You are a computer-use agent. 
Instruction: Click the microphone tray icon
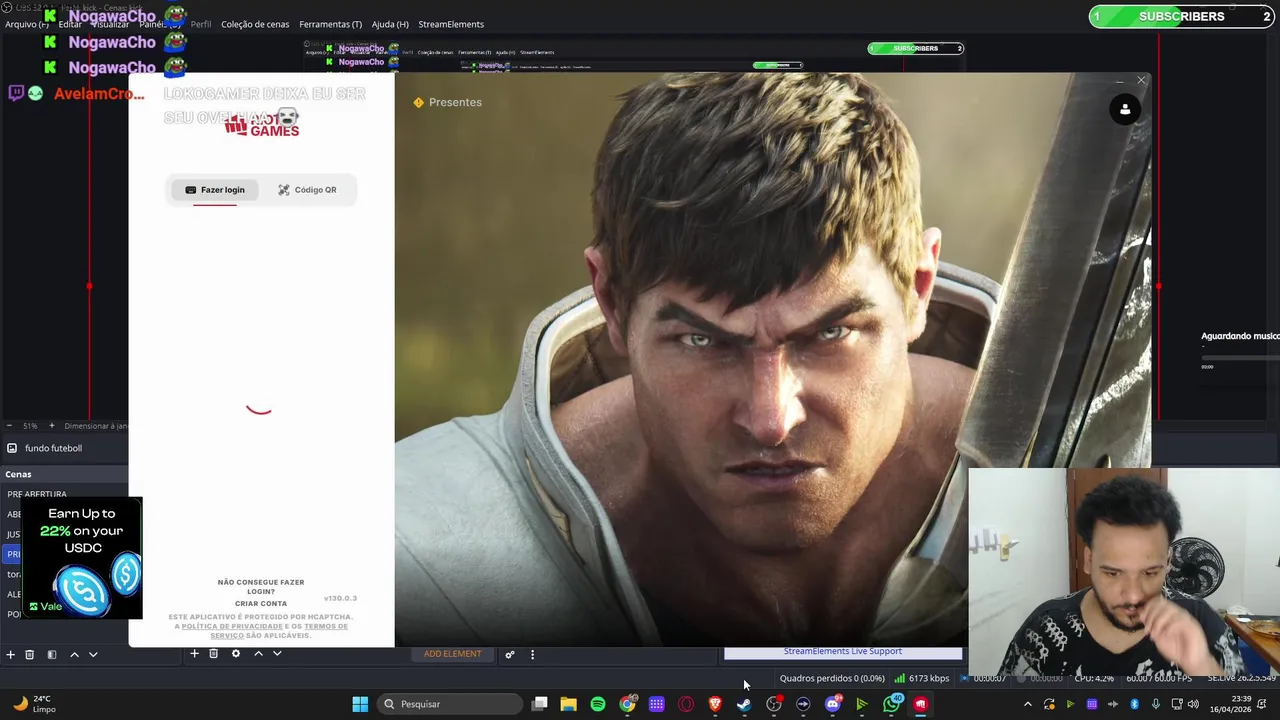pos(1156,704)
